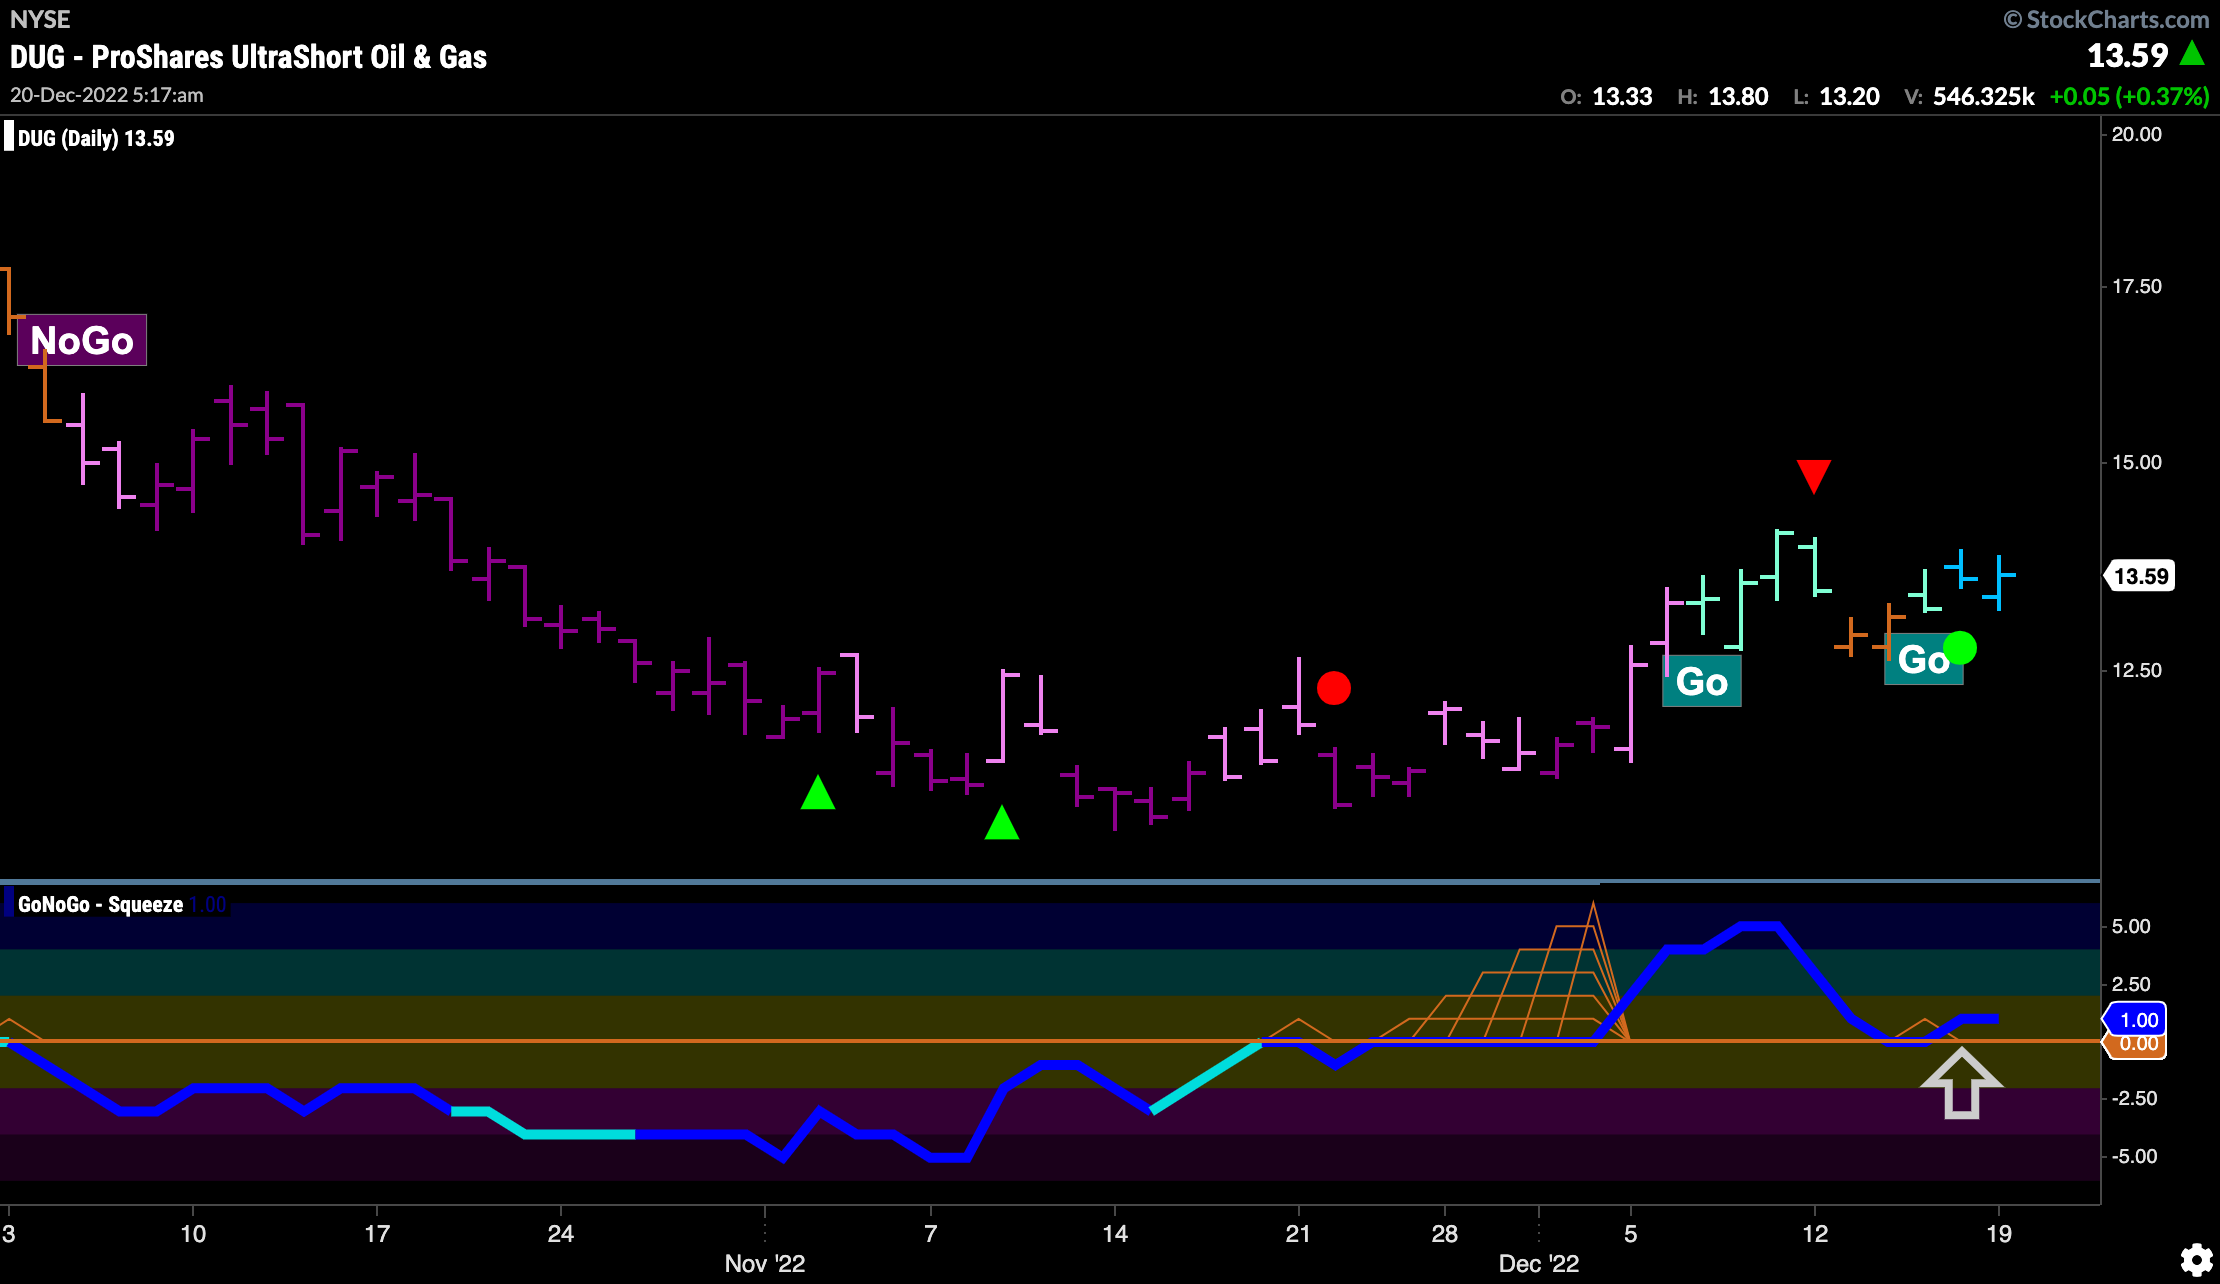The image size is (2220, 1284).
Task: Select the second Go label near Dec 15
Action: pyautogui.click(x=1923, y=659)
